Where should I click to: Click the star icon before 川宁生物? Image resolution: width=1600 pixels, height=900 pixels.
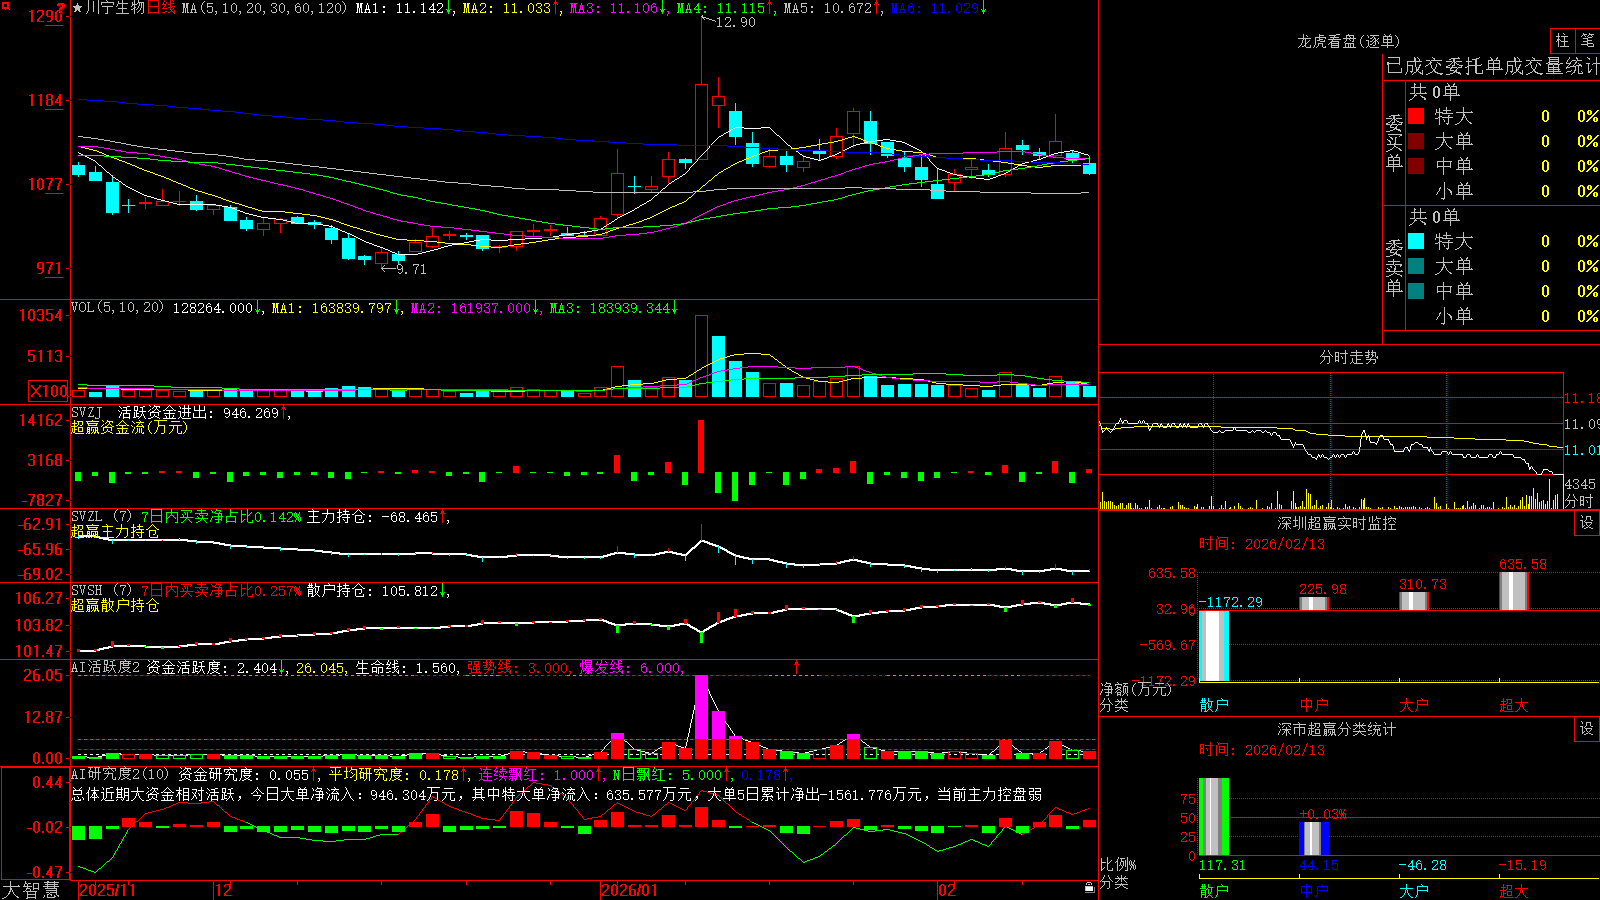coord(77,8)
